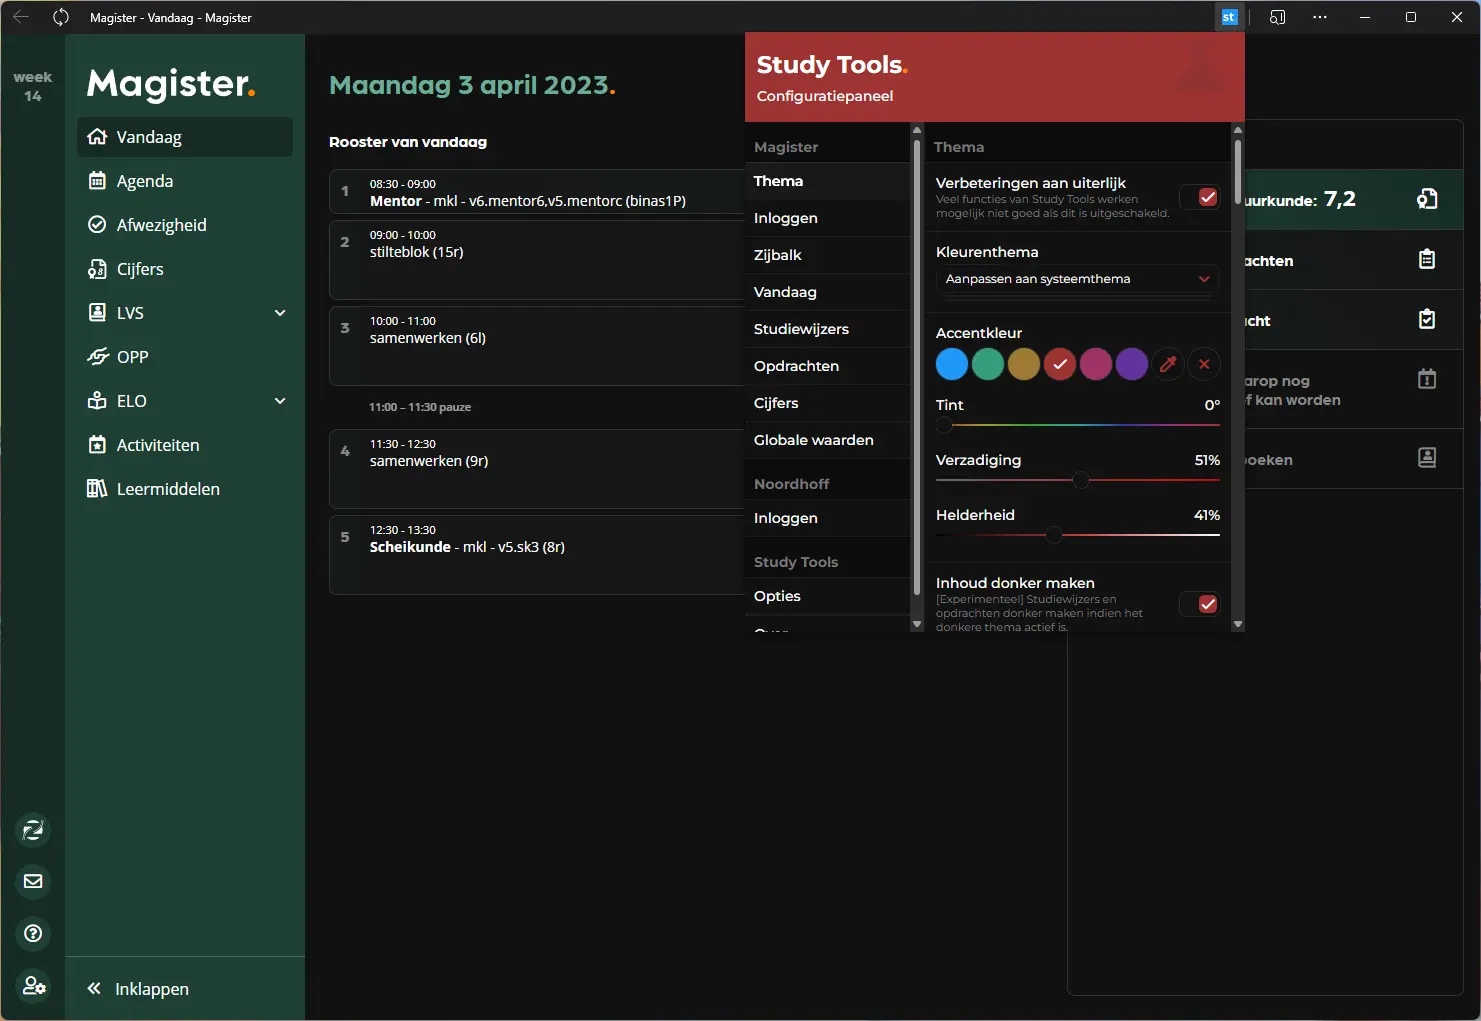Toggle Inhoud donker maken checkbox
This screenshot has width=1481, height=1021.
click(1207, 604)
